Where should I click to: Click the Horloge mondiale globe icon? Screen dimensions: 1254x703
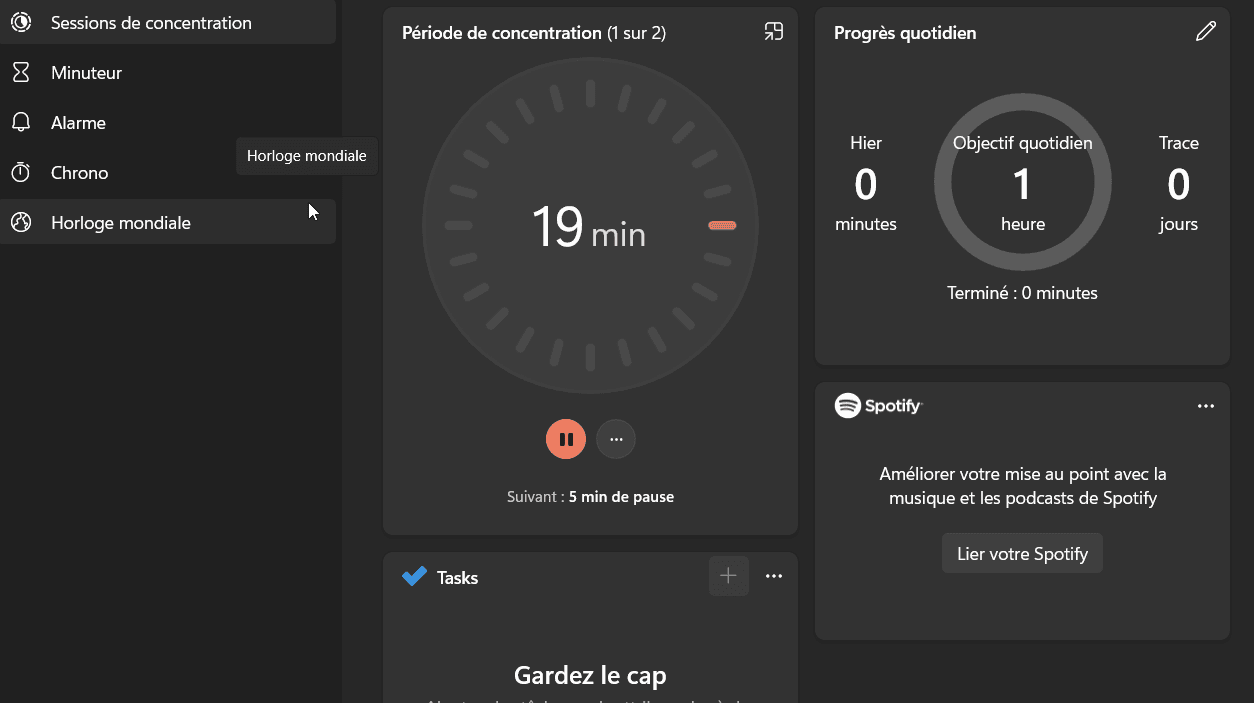[x=21, y=222]
